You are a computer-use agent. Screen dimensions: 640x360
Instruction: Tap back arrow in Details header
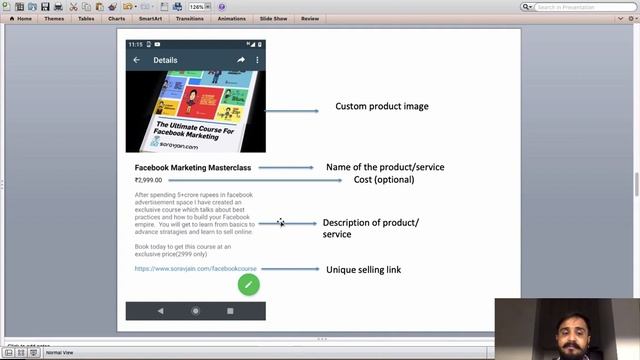click(x=136, y=60)
